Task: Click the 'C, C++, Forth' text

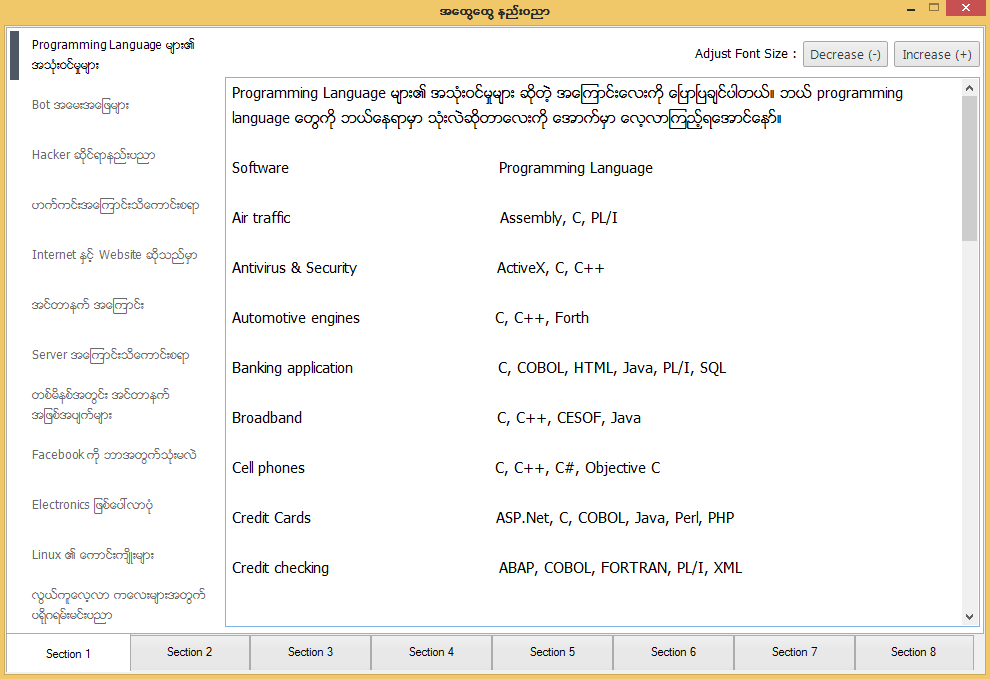Action: [x=542, y=318]
